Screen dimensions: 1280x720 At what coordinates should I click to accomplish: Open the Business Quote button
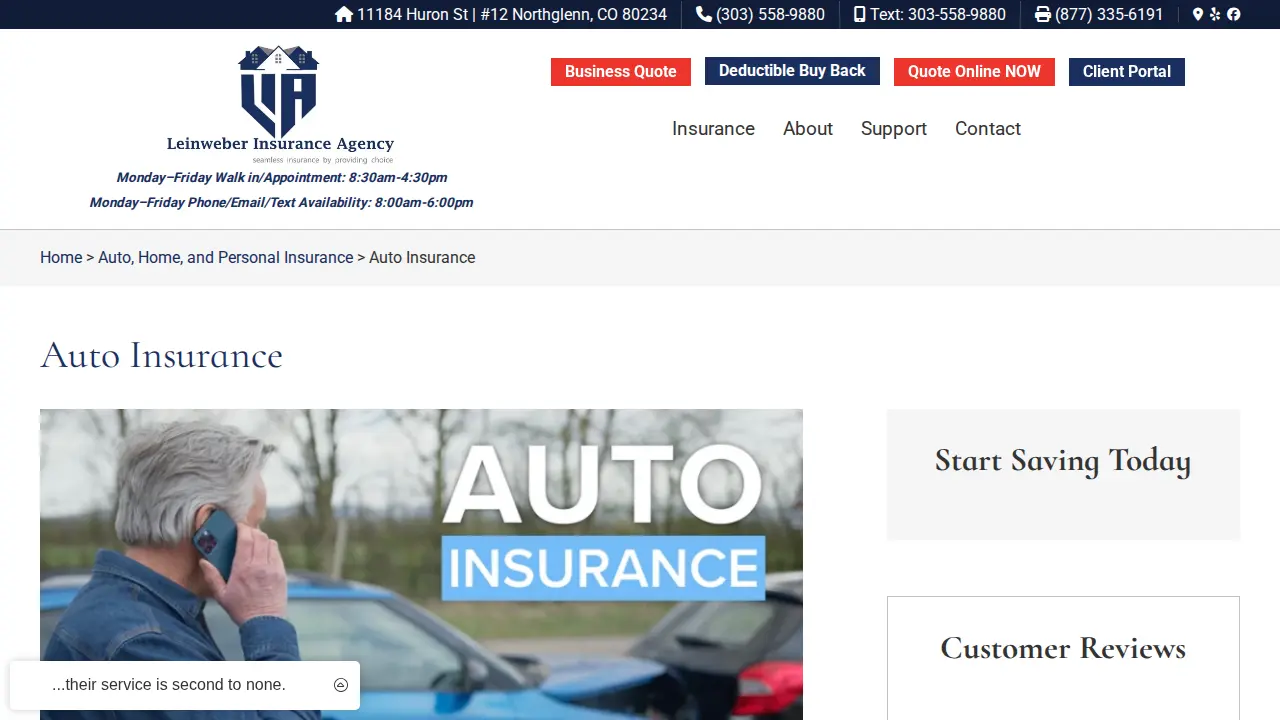(x=621, y=72)
